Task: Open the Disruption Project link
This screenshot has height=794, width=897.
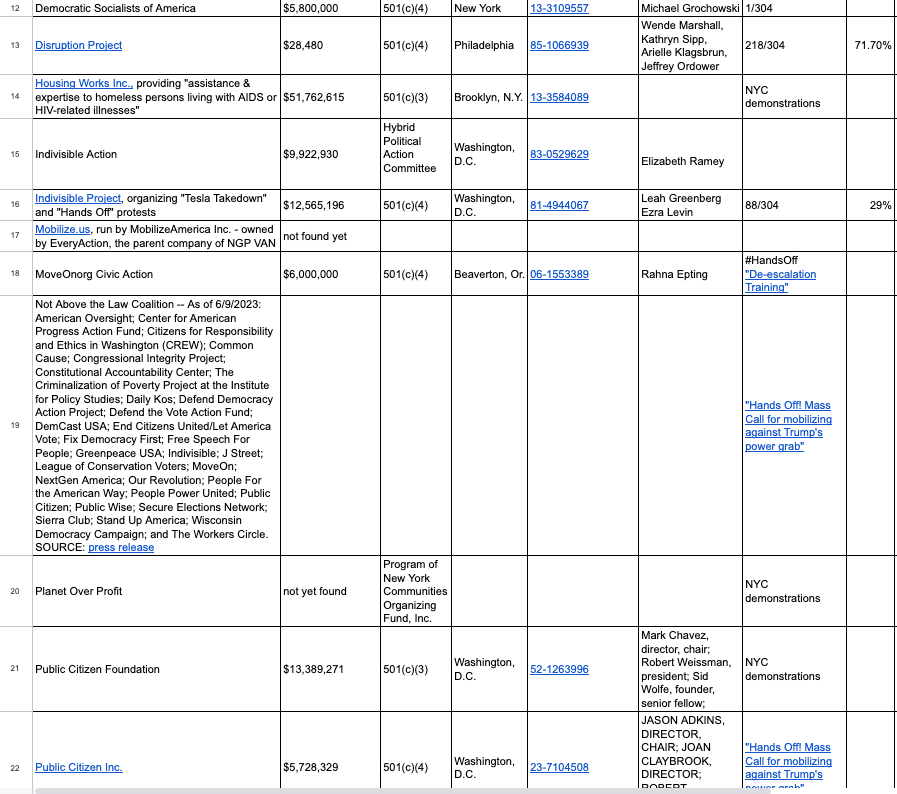Action: [78, 45]
